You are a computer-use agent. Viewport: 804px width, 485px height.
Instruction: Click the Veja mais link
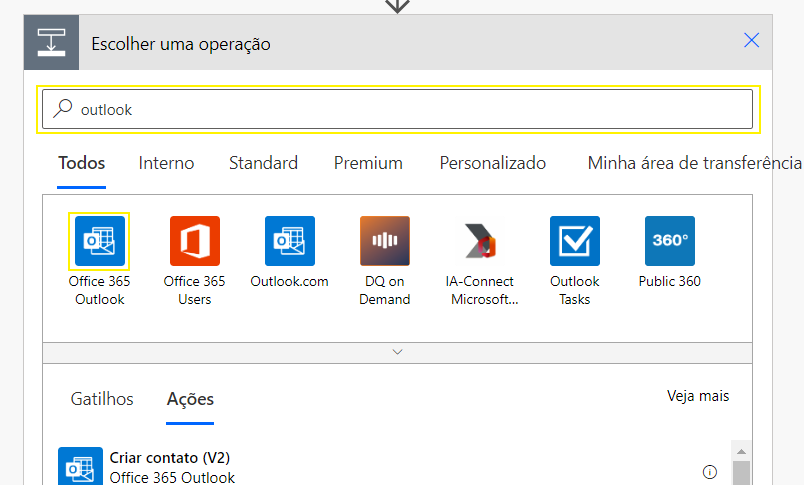698,396
